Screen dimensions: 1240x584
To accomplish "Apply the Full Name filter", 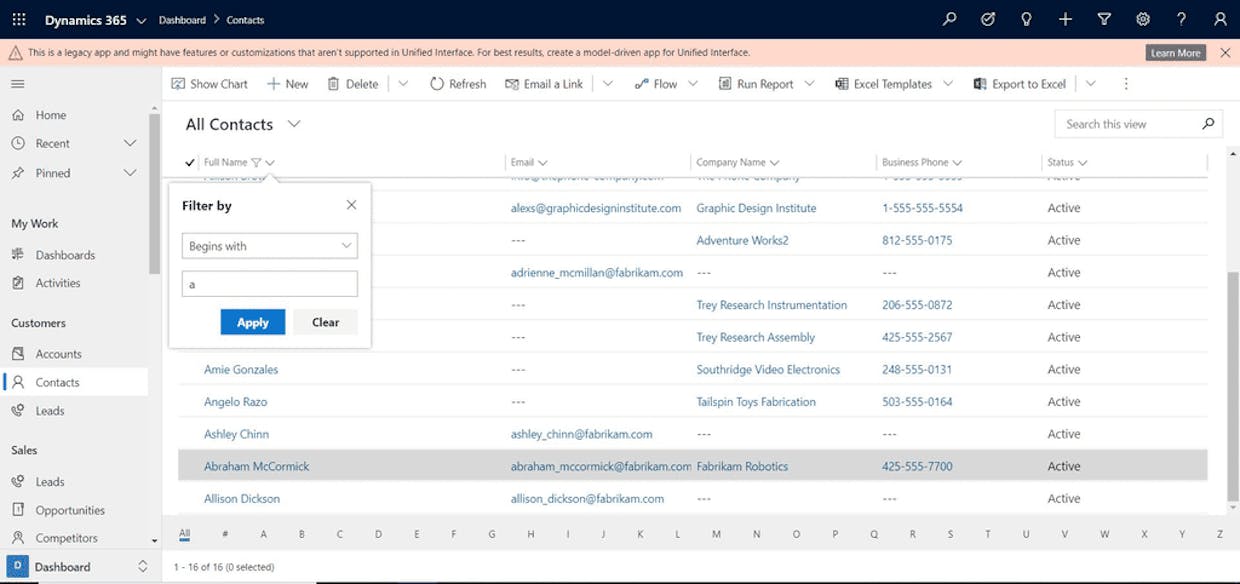I will coord(253,322).
